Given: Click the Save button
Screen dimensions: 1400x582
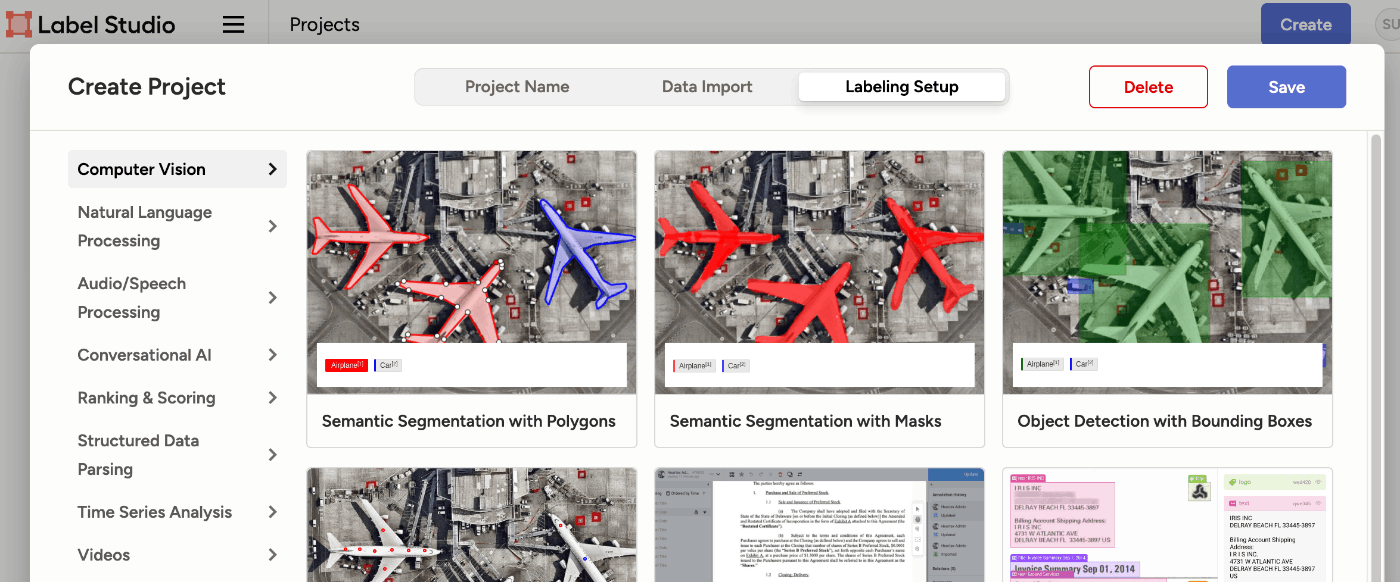Looking at the screenshot, I should (1286, 87).
